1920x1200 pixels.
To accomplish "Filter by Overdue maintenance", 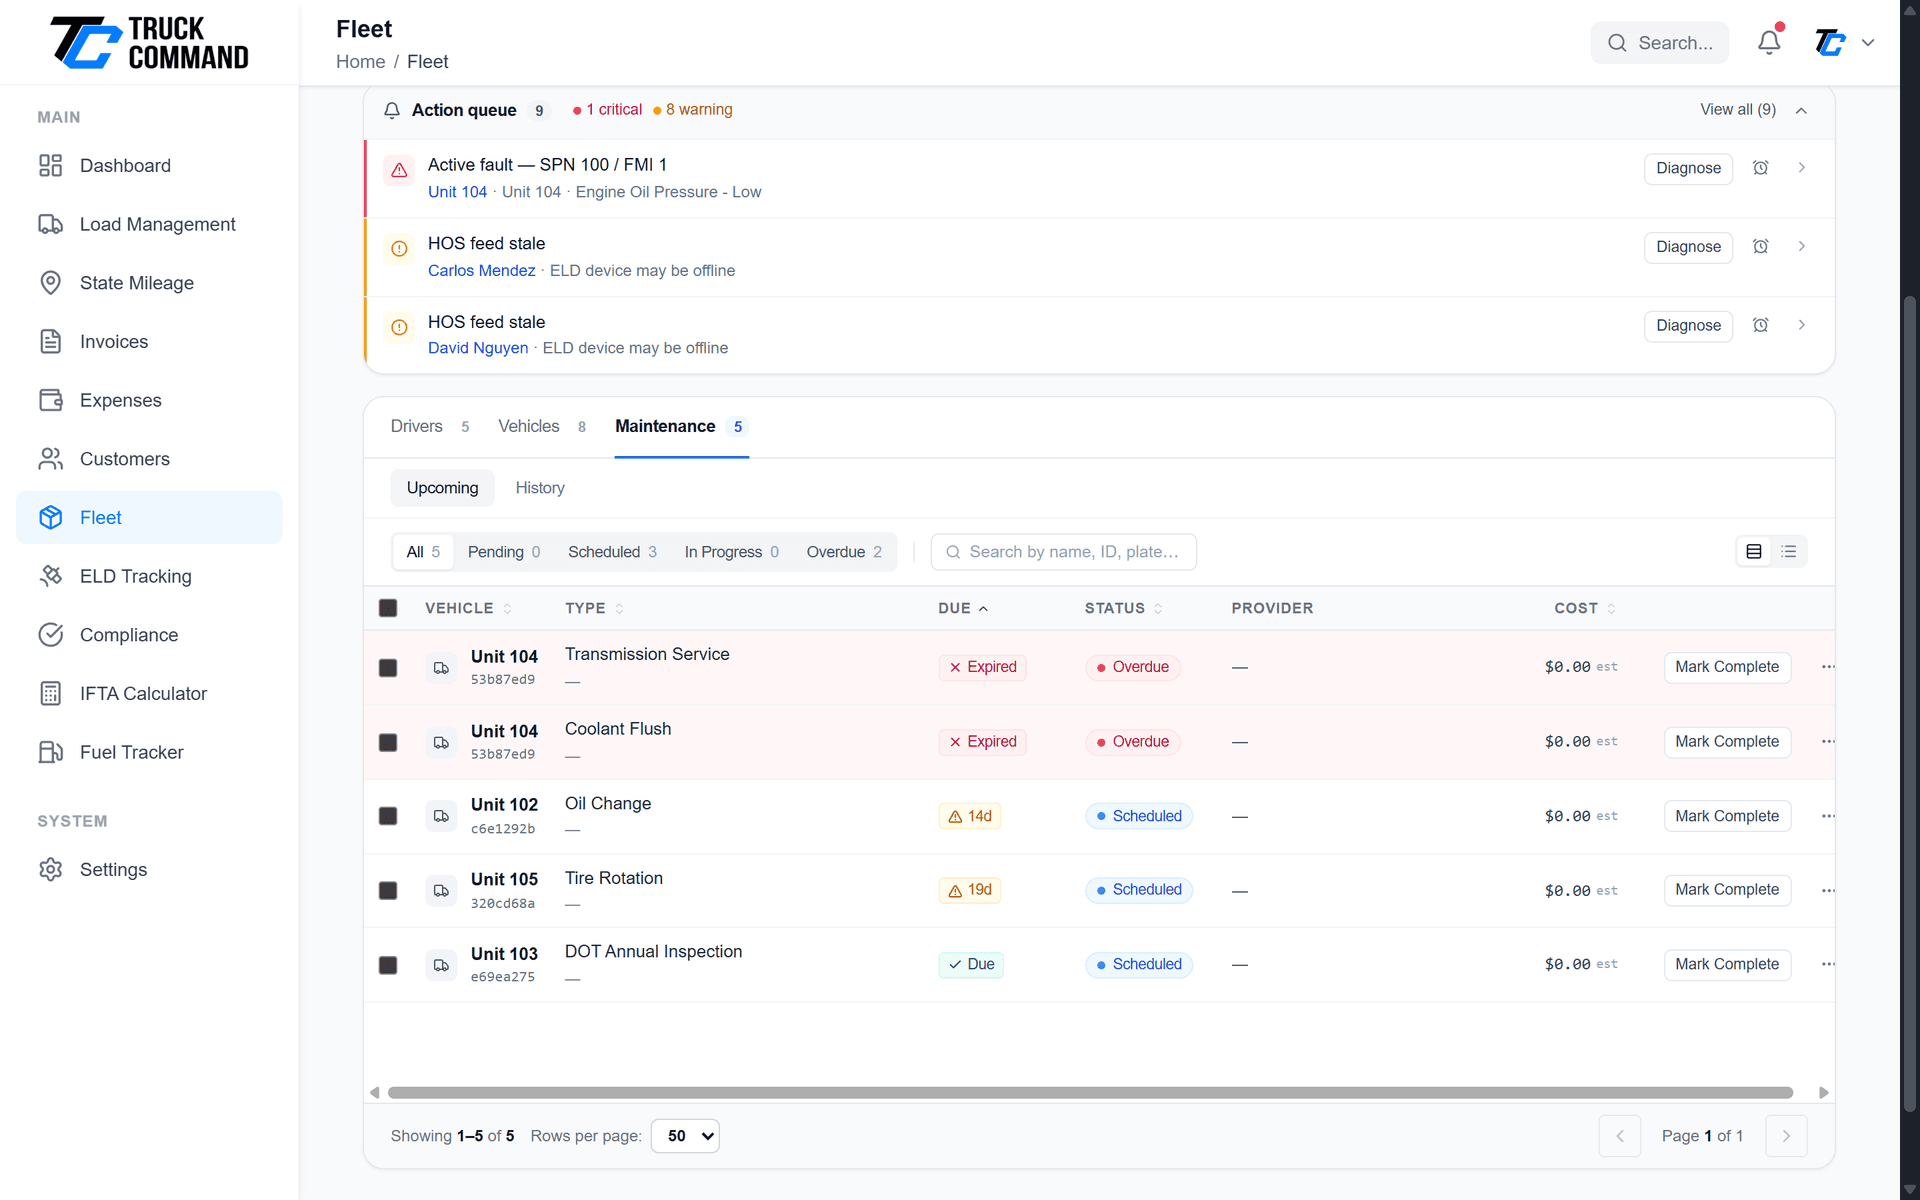I will point(844,552).
